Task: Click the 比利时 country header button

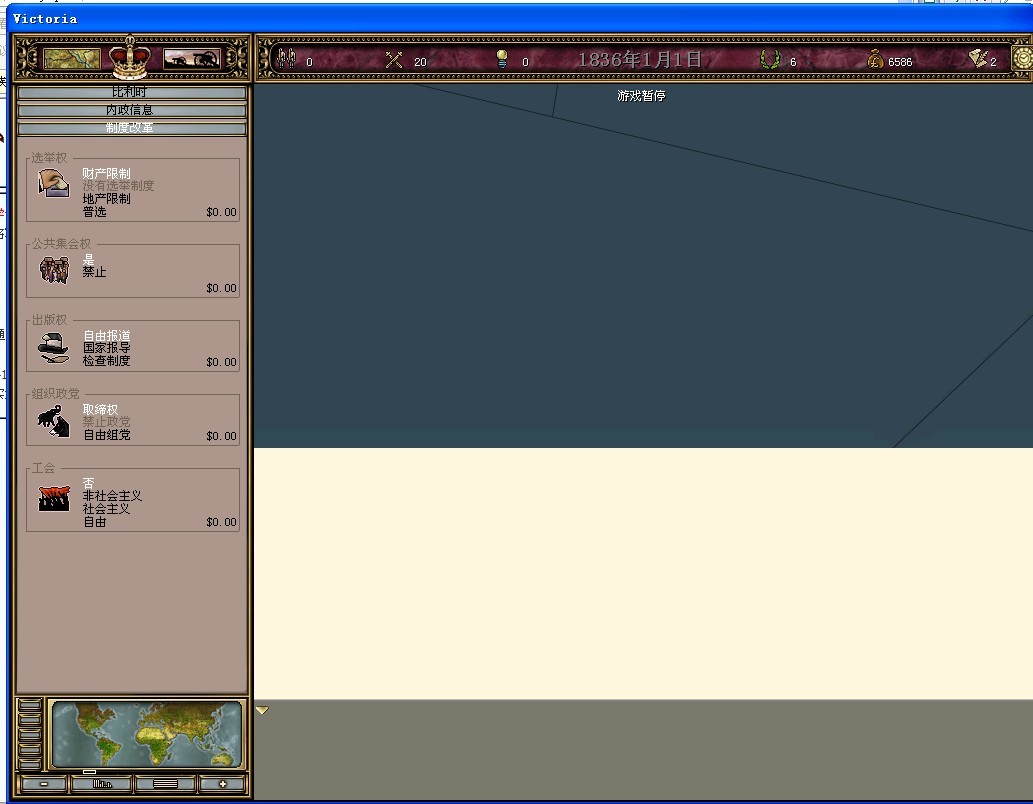Action: (x=132, y=92)
